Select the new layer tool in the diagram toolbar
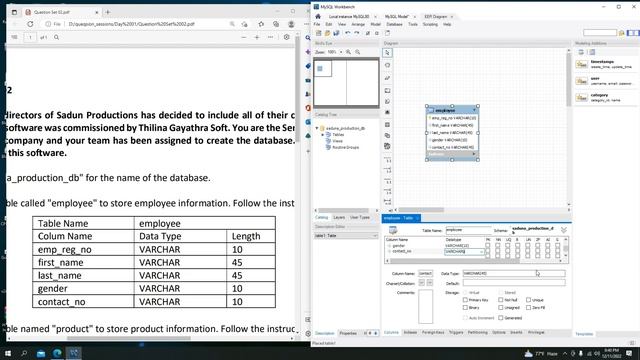The height and width of the screenshot is (360, 640). tap(387, 91)
